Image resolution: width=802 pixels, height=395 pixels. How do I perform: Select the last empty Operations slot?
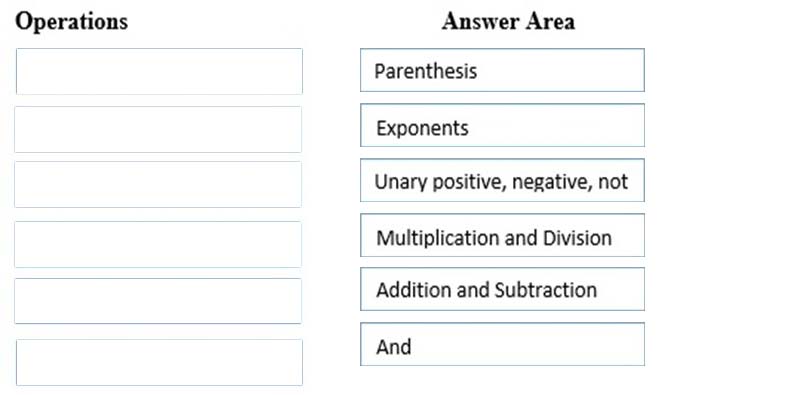(159, 363)
